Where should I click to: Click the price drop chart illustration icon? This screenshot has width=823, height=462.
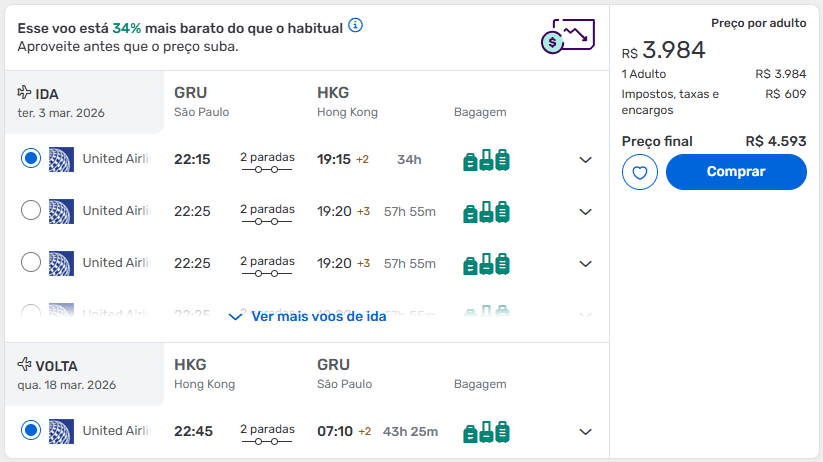pos(568,36)
